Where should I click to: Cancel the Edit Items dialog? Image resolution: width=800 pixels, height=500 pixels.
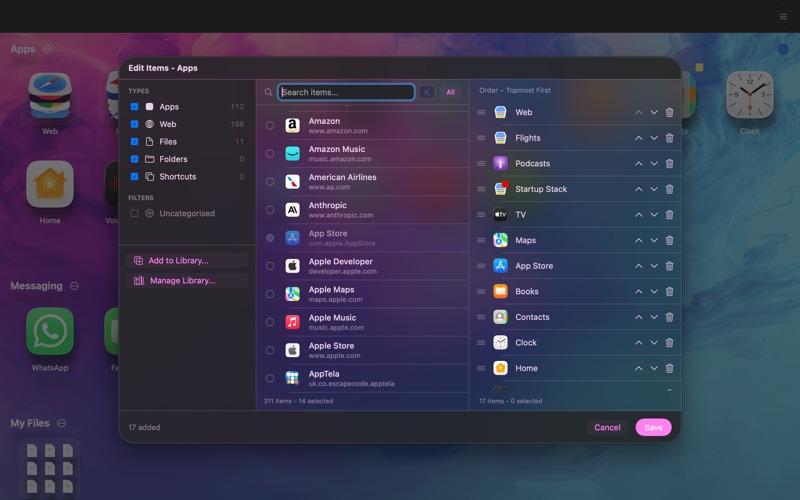607,428
